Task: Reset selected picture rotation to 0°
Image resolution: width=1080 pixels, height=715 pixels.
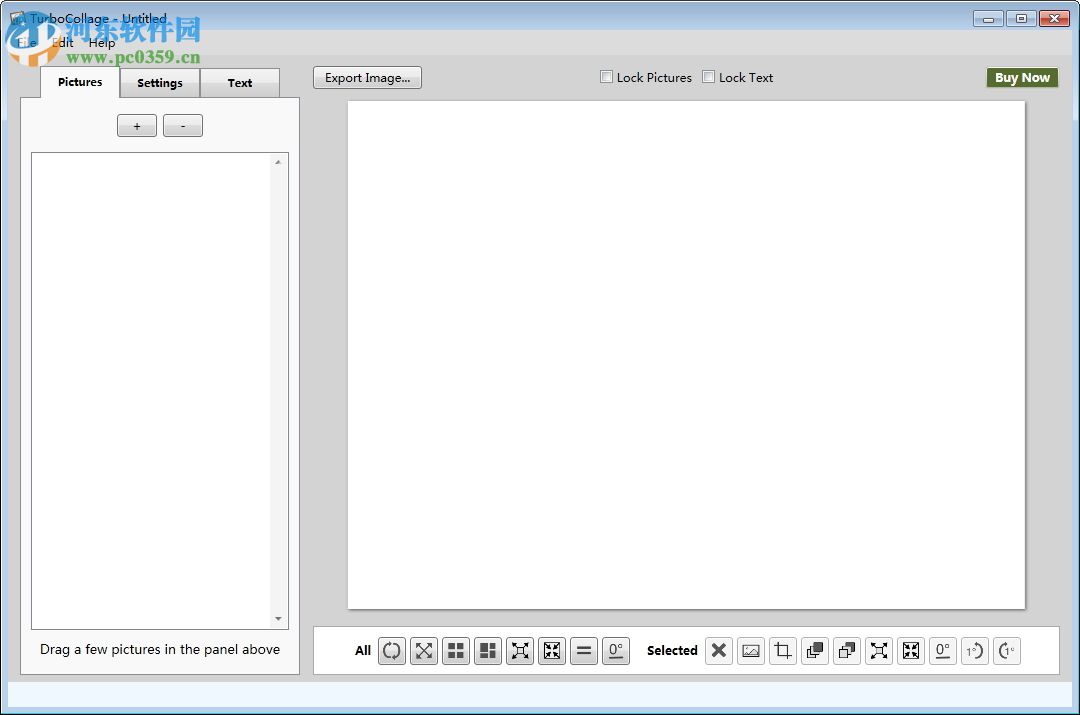Action: tap(943, 650)
